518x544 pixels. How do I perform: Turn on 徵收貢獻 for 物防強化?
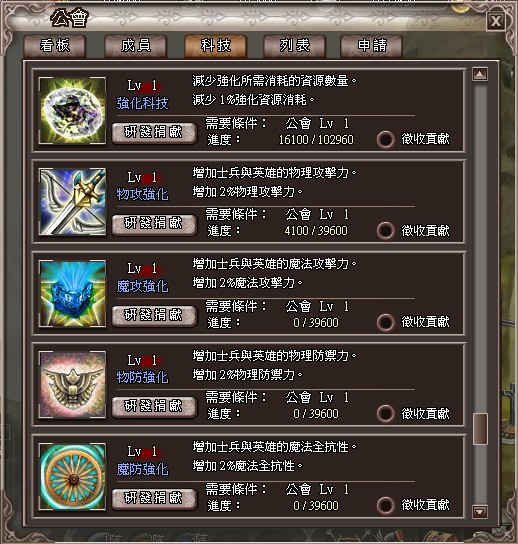pos(385,414)
